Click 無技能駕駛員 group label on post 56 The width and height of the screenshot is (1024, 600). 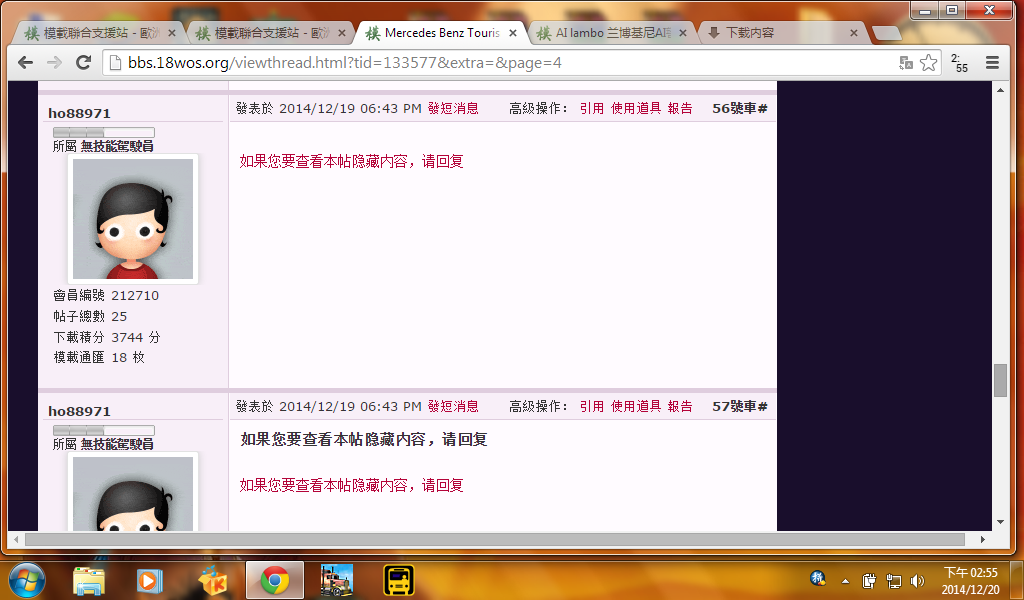point(117,146)
